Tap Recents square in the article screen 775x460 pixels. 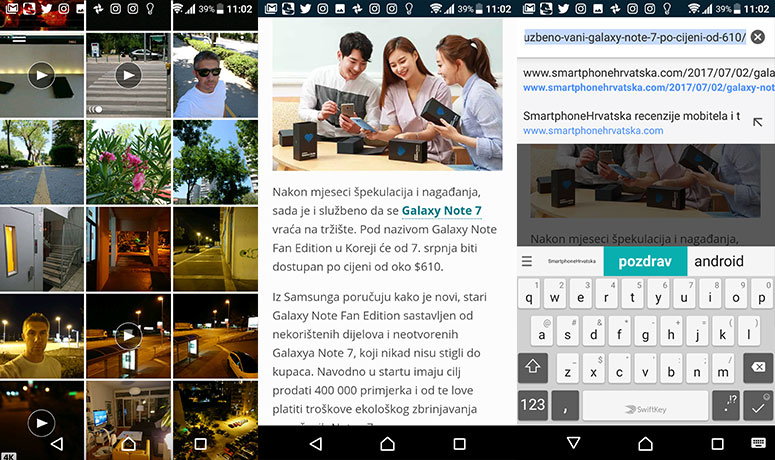(459, 444)
